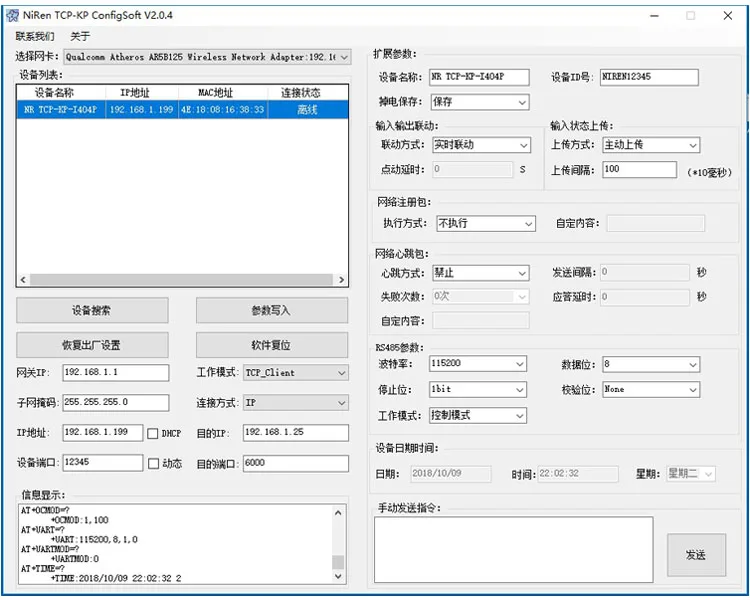750x600 pixels.
Task: Click the info display scroll down arrow
Action: [x=338, y=576]
